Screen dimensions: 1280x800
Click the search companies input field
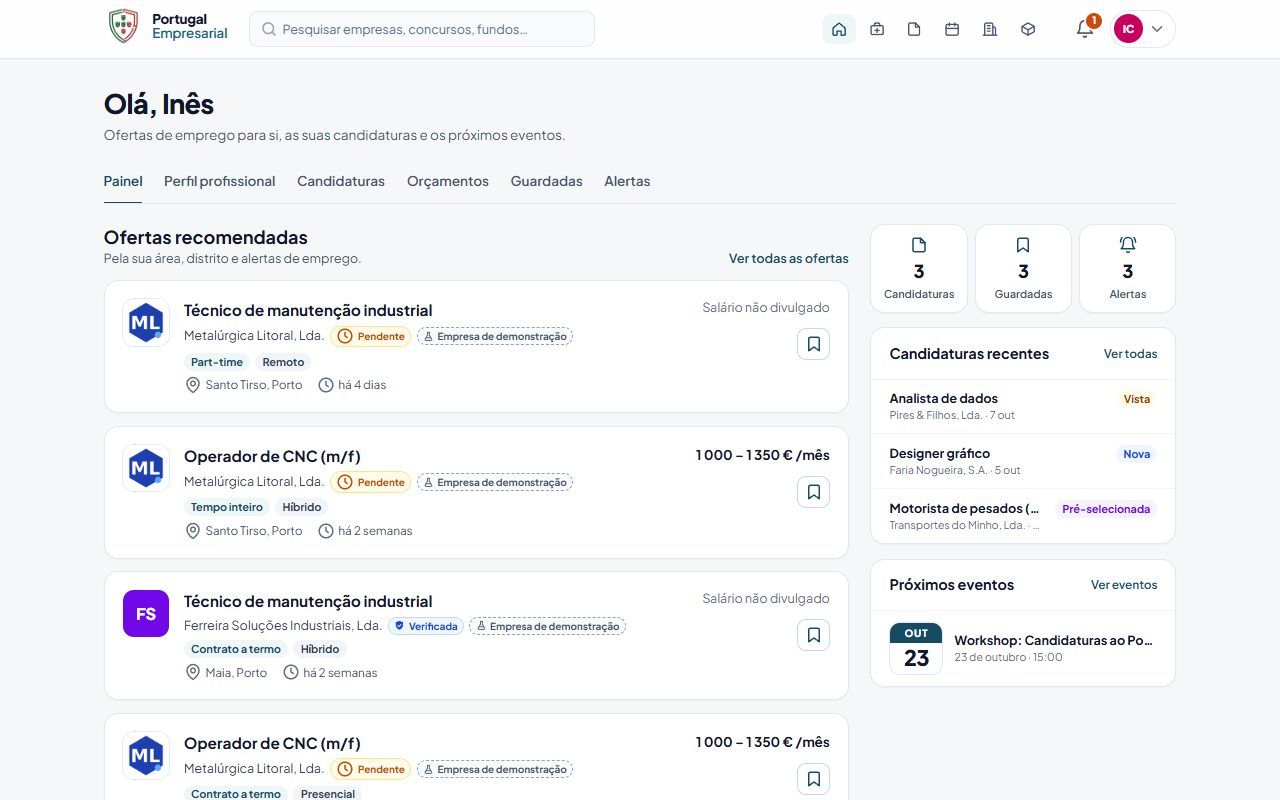tap(422, 29)
